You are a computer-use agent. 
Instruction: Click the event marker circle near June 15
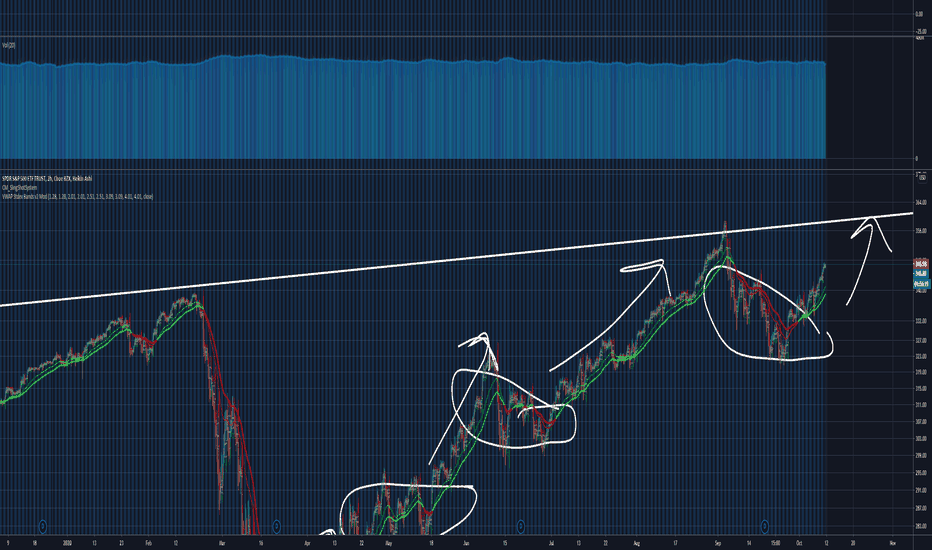(521, 526)
